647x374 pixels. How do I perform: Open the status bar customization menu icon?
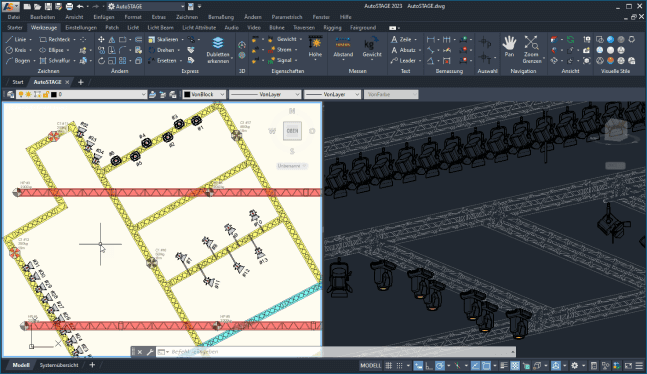(x=639, y=366)
